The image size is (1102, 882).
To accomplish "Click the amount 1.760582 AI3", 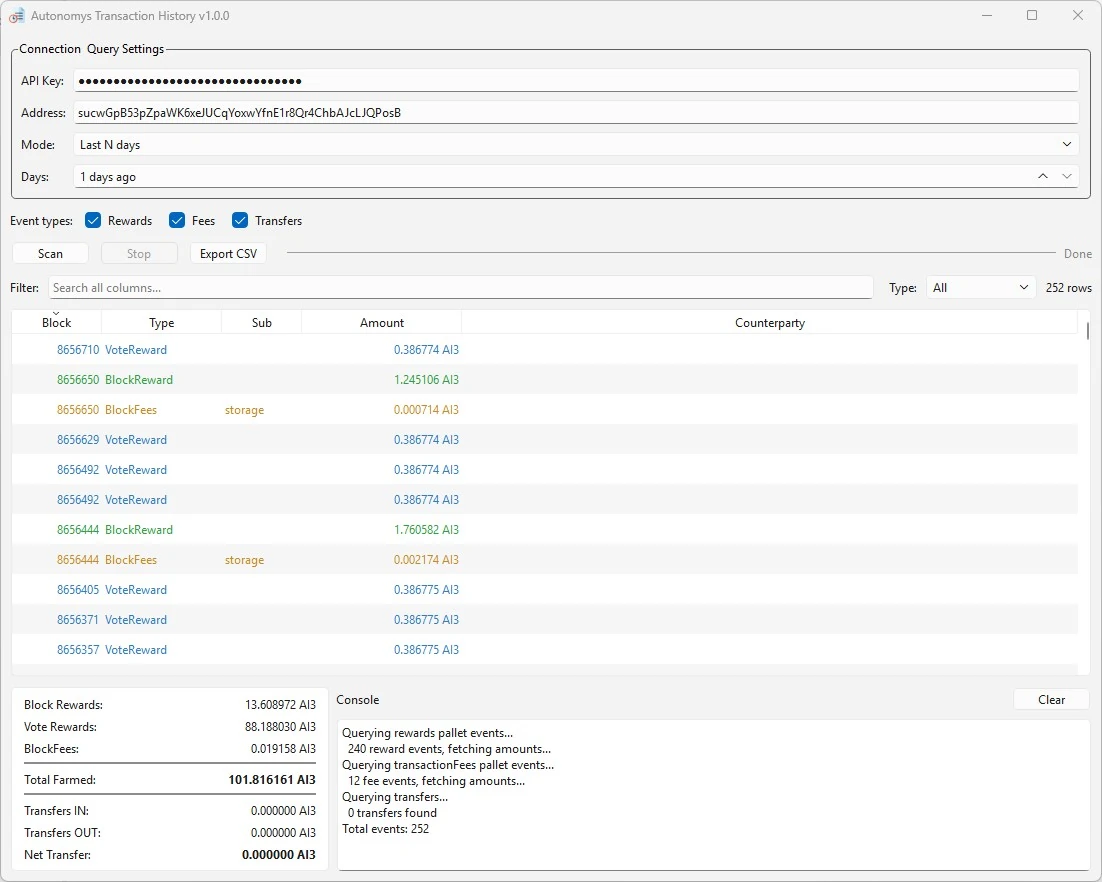I will pyautogui.click(x=426, y=529).
